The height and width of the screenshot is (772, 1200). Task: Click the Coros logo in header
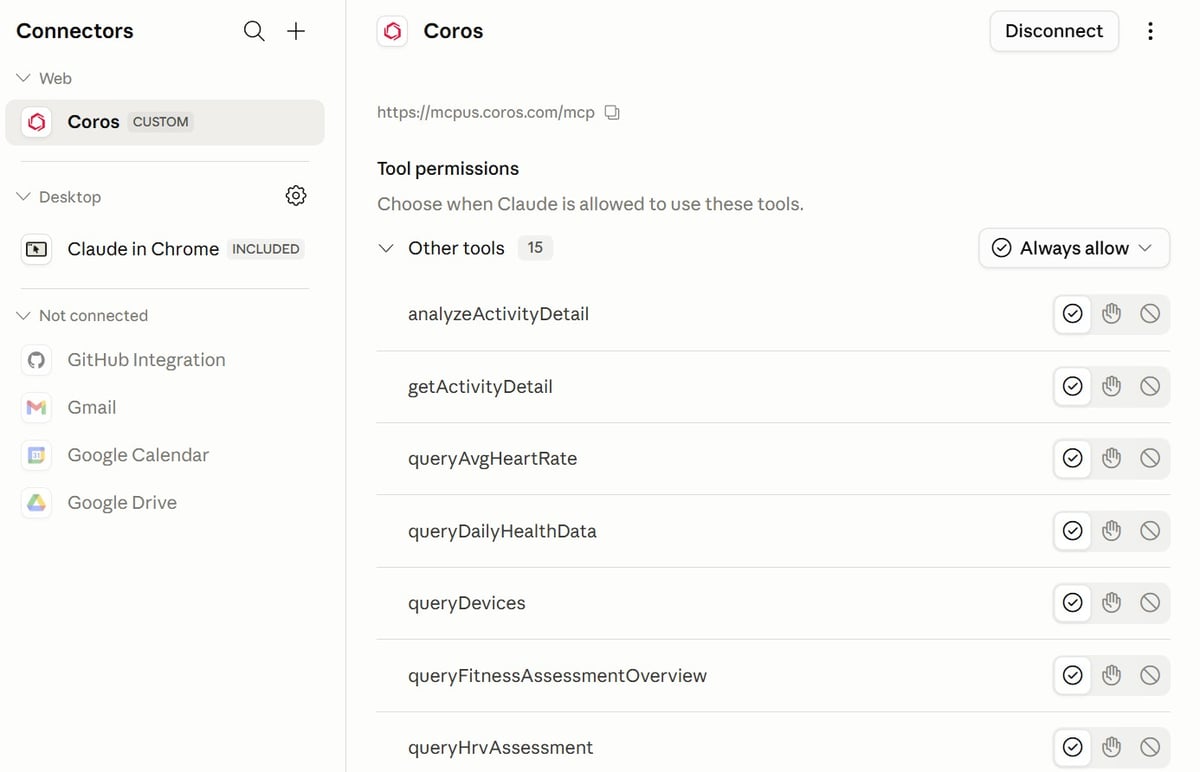pyautogui.click(x=393, y=32)
